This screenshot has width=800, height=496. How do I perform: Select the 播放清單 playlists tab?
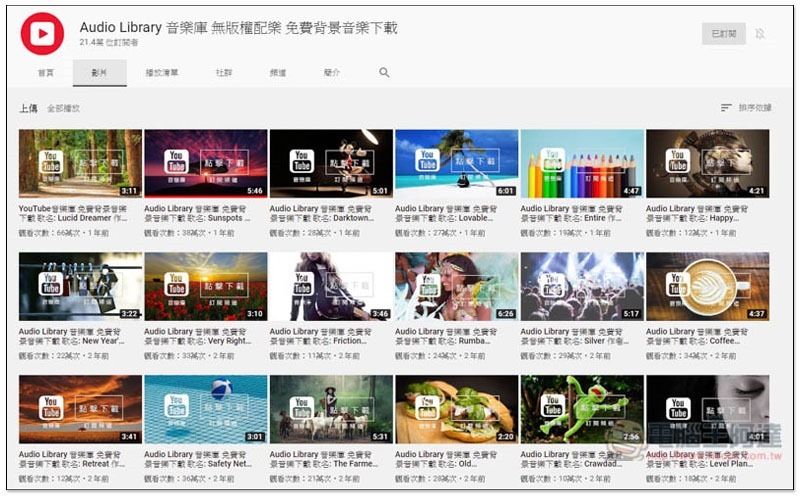click(161, 73)
